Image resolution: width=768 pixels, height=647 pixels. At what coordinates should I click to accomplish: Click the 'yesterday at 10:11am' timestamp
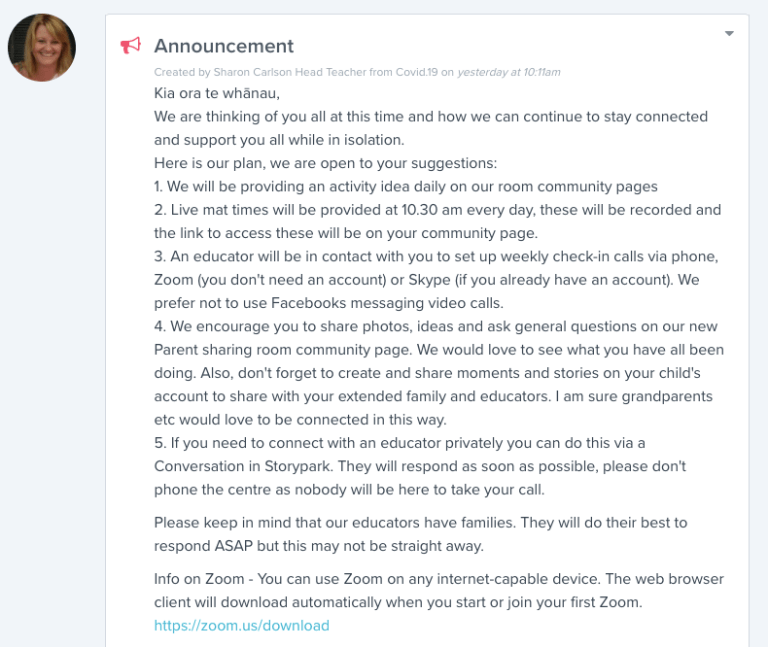coord(509,72)
